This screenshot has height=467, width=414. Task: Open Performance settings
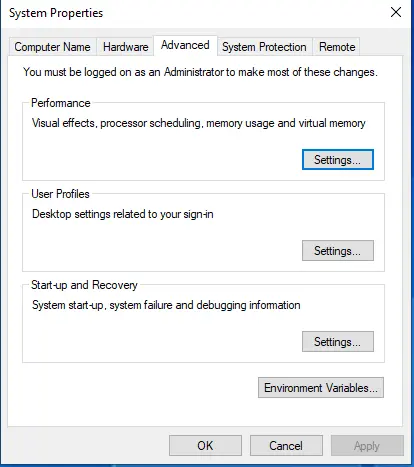pos(338,160)
